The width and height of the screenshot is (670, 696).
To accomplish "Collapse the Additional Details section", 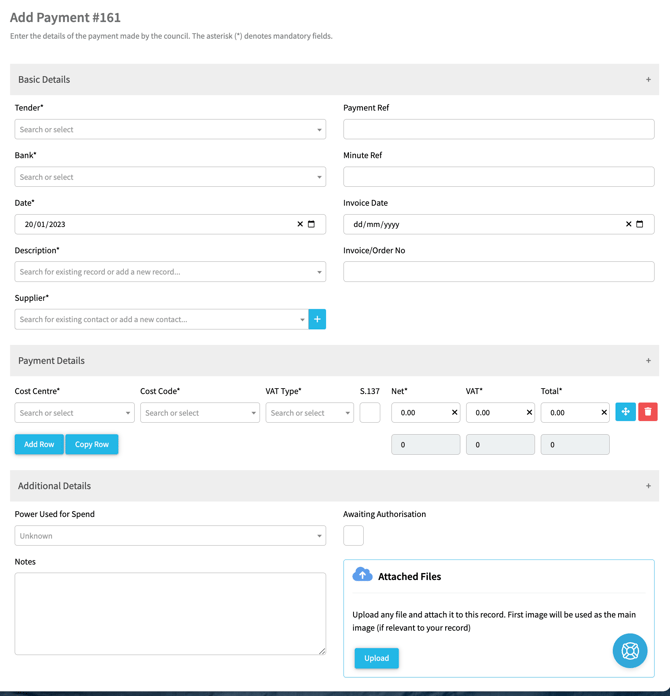I will [x=648, y=486].
